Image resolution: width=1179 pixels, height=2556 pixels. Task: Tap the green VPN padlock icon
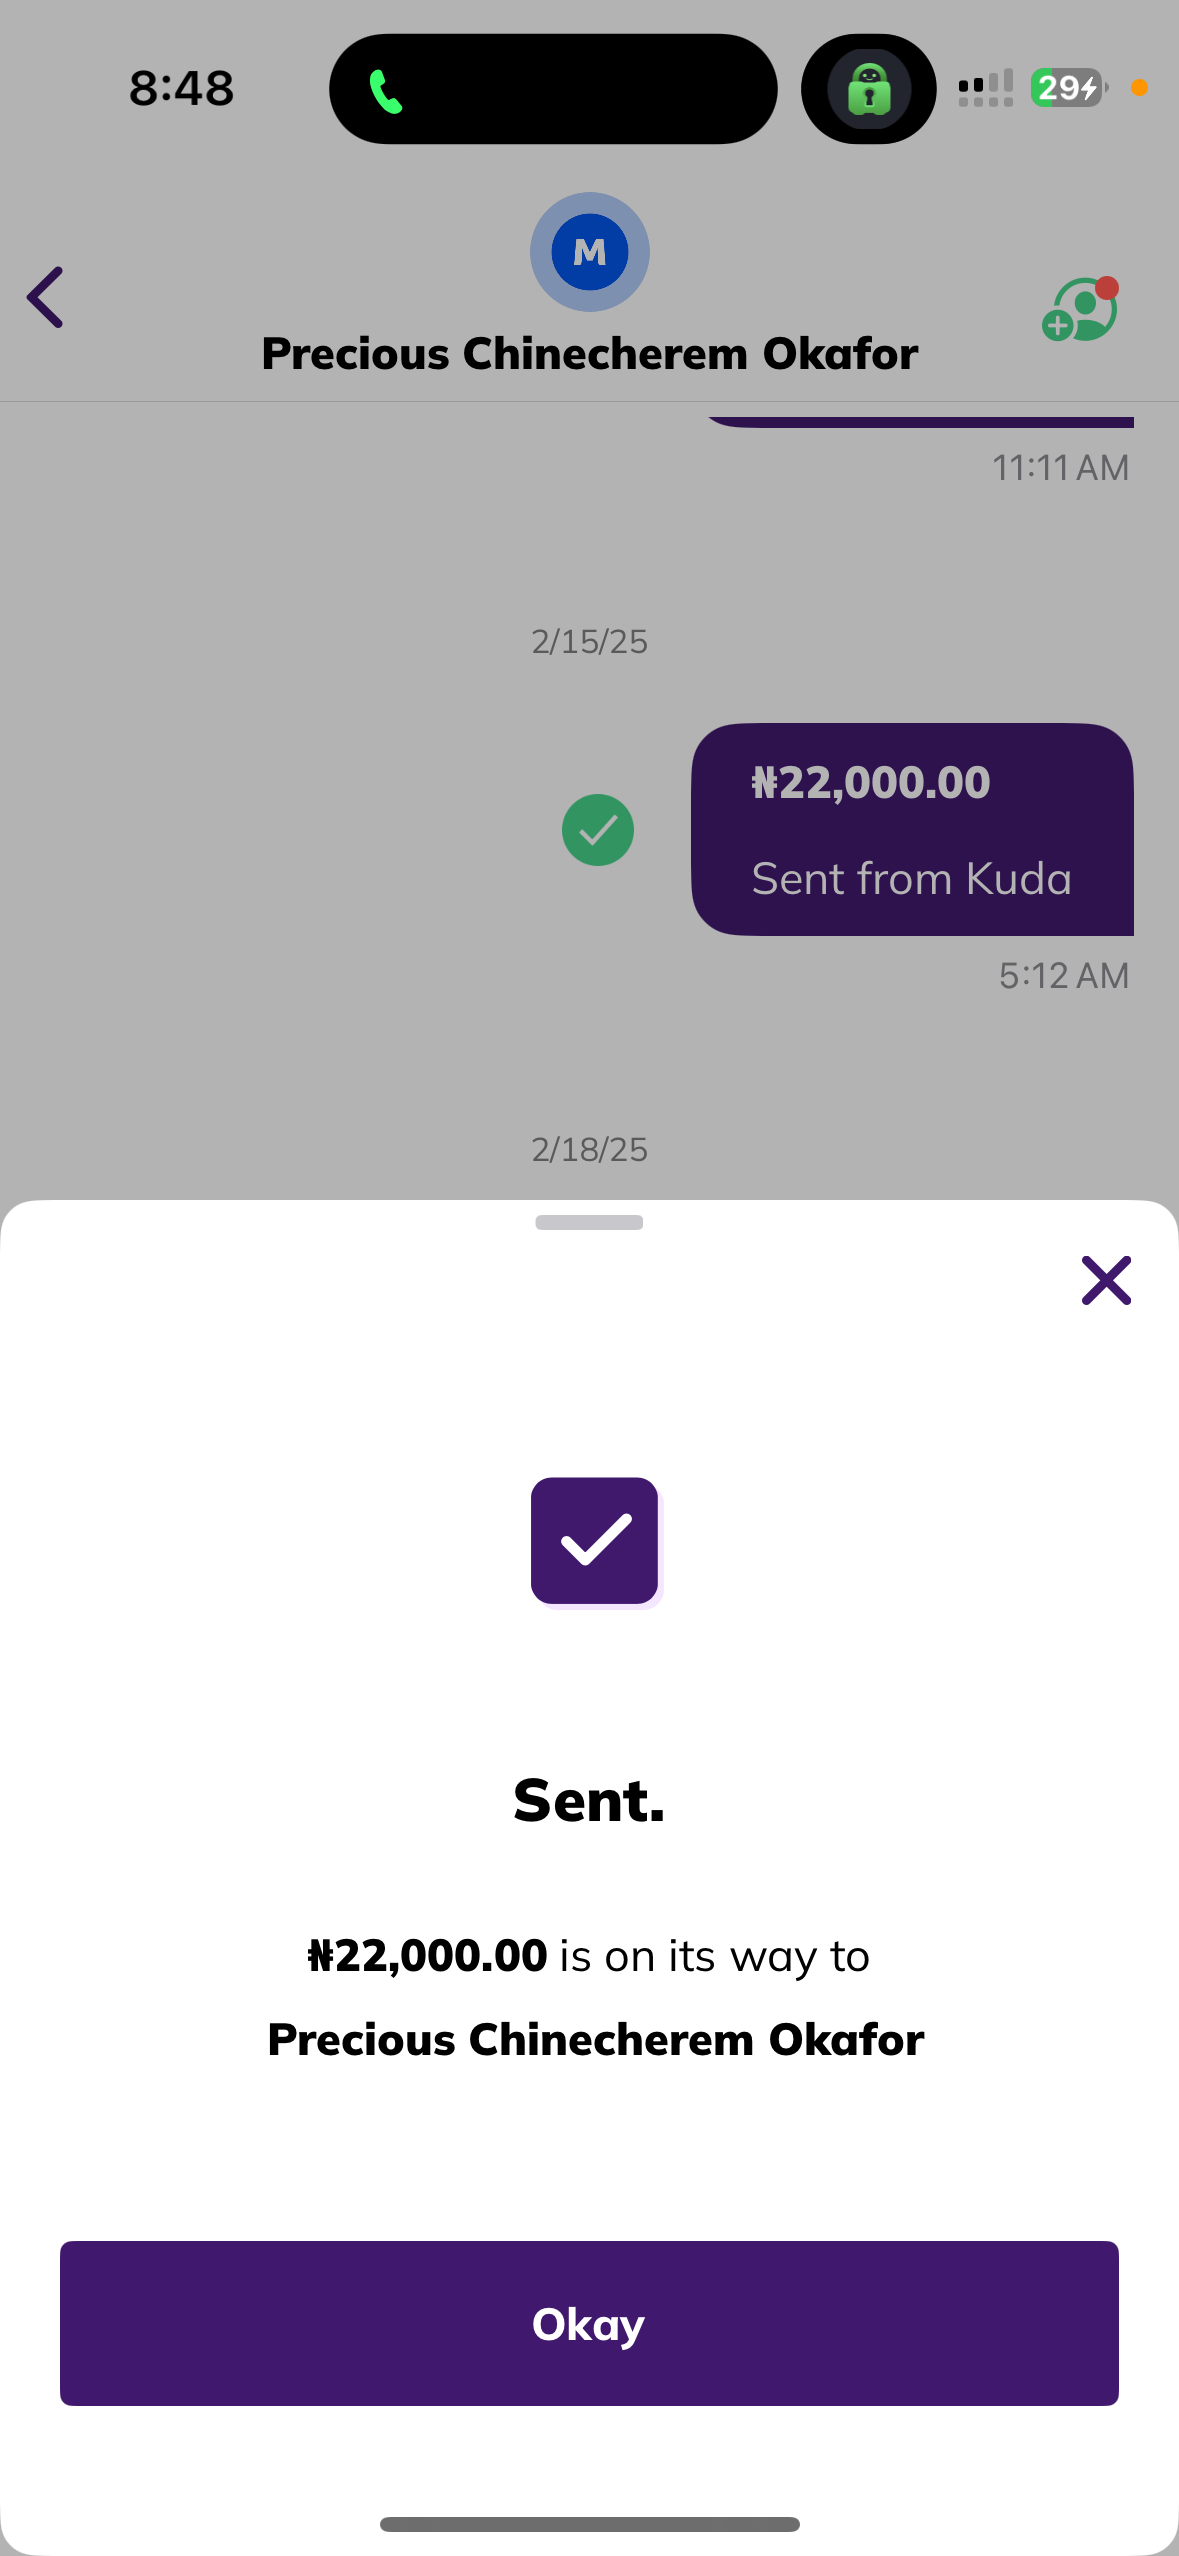[x=868, y=89]
